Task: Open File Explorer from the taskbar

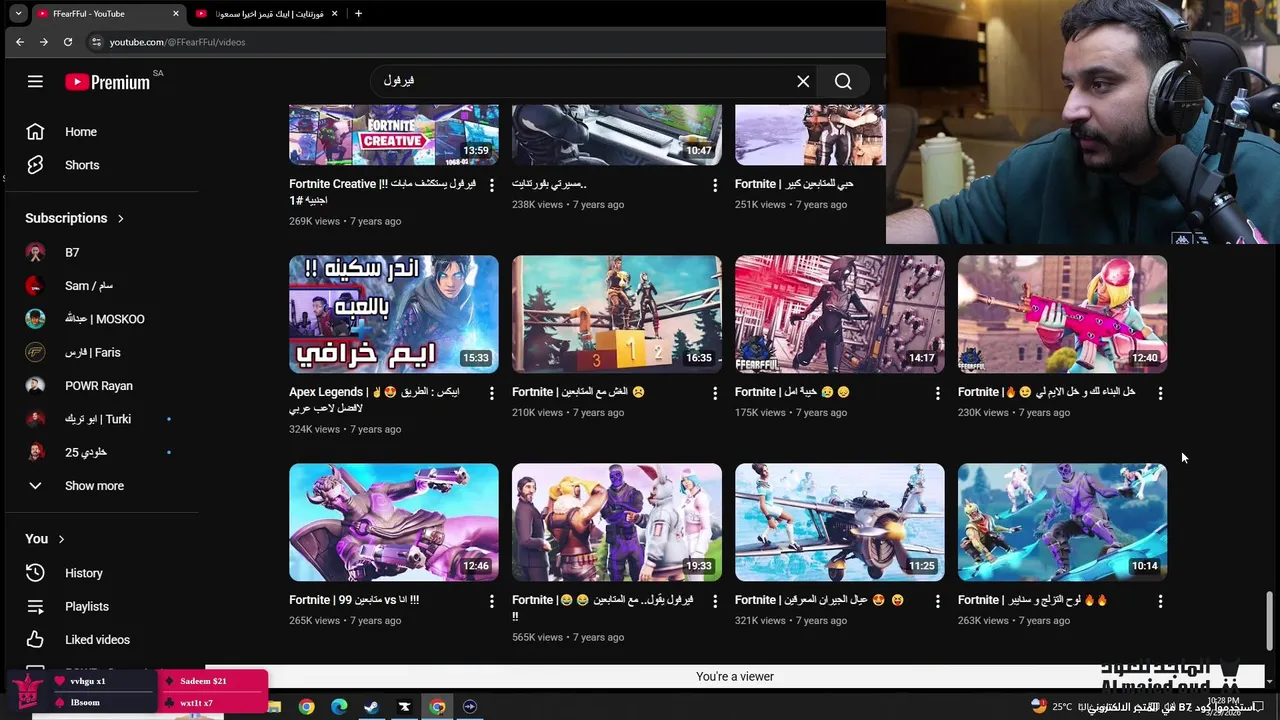Action: [x=274, y=707]
